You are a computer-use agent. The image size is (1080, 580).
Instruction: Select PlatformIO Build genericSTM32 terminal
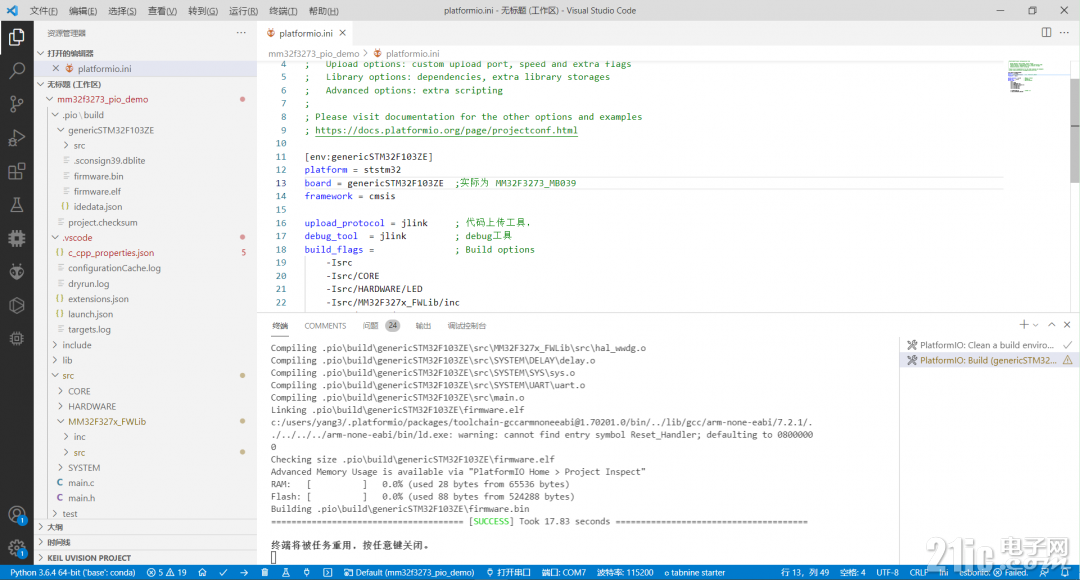989,360
